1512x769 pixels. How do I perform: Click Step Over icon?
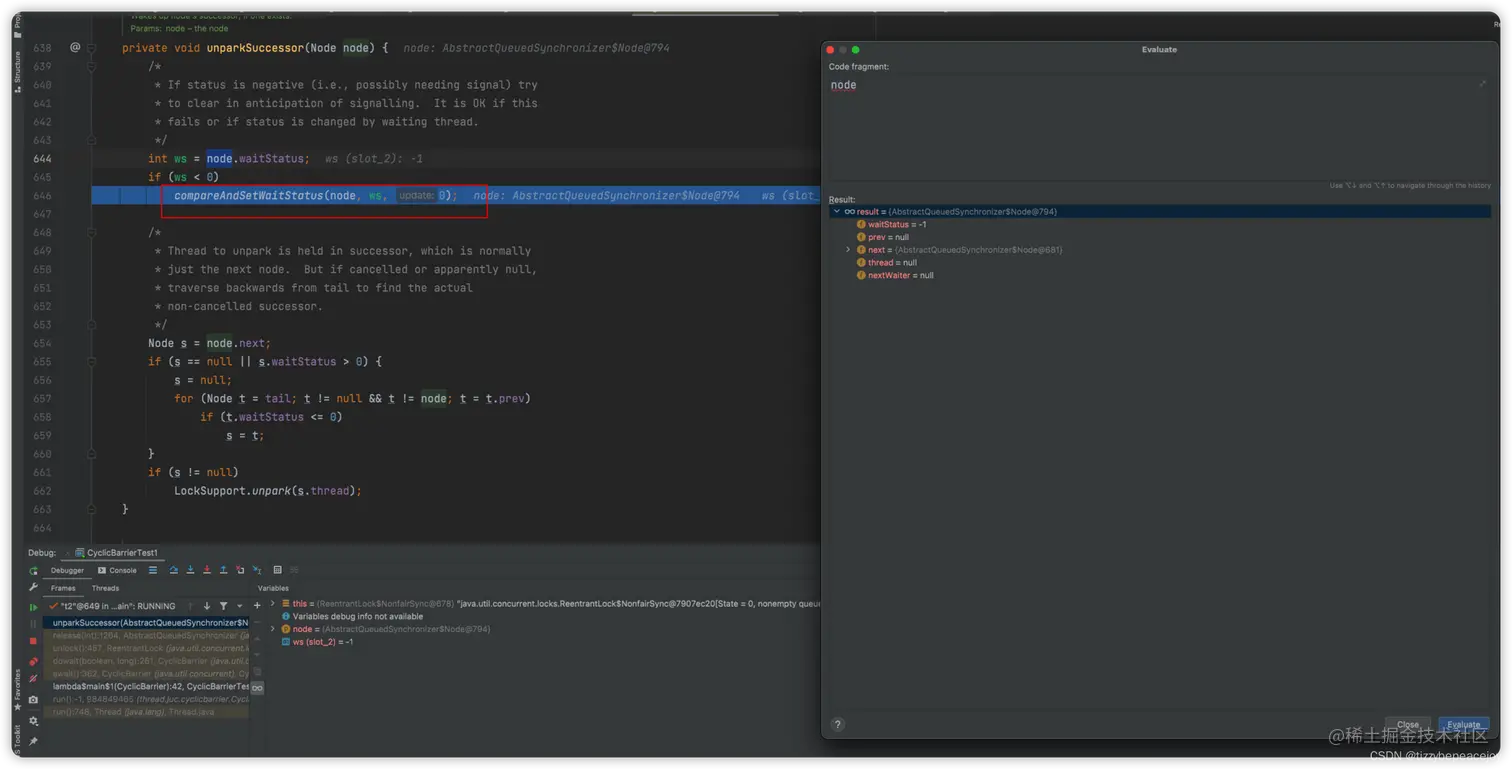(173, 570)
